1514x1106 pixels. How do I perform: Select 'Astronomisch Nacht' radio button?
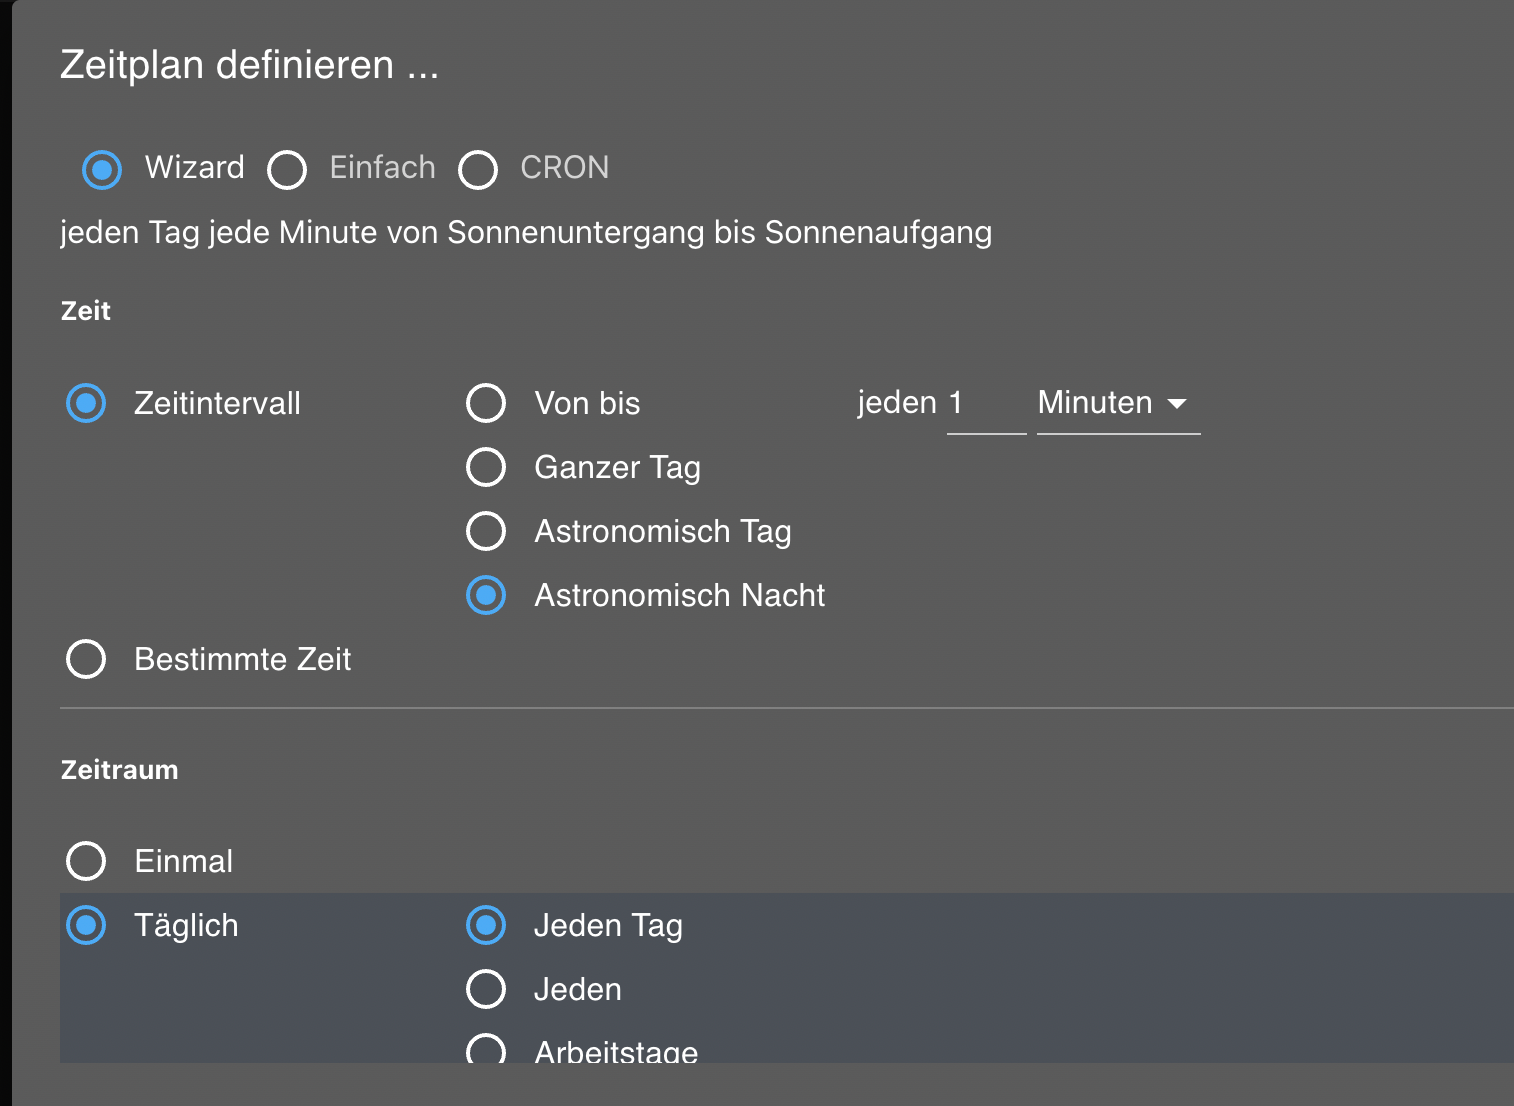(x=486, y=595)
